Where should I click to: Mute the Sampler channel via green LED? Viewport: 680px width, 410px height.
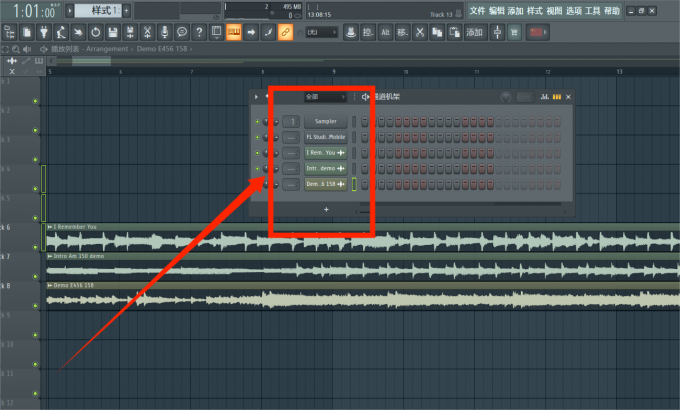coord(257,121)
